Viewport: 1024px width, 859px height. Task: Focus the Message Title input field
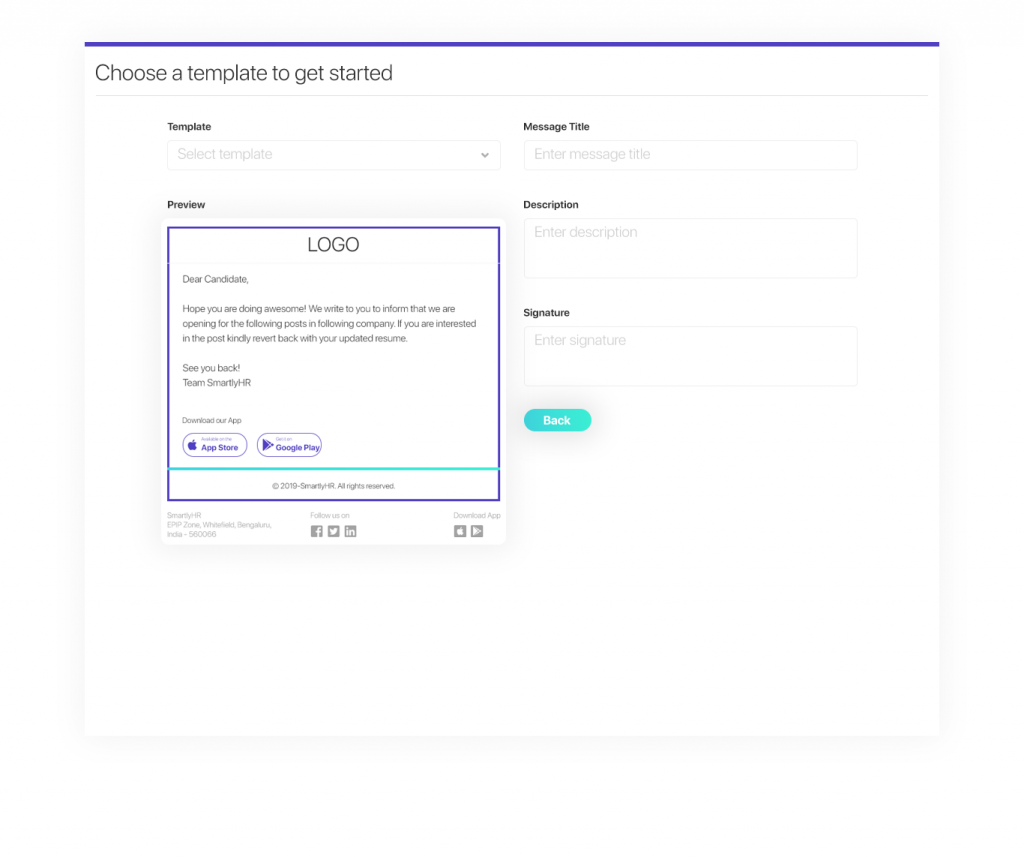pos(690,155)
